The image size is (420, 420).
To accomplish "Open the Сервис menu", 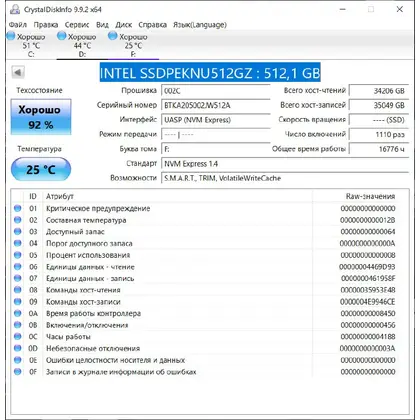I will (x=77, y=25).
